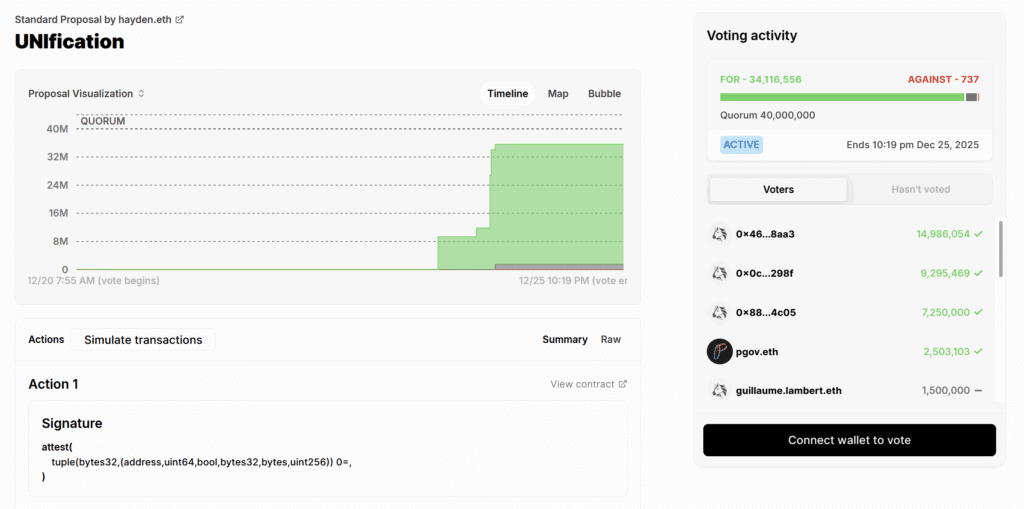Open the Proposal Visualization dropdown
This screenshot has width=1024, height=509.
coord(87,94)
